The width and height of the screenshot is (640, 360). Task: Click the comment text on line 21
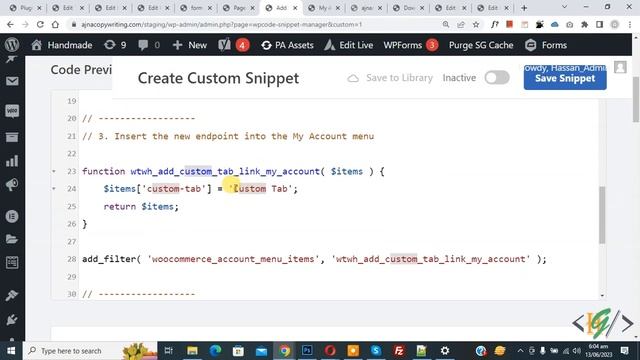click(228, 136)
